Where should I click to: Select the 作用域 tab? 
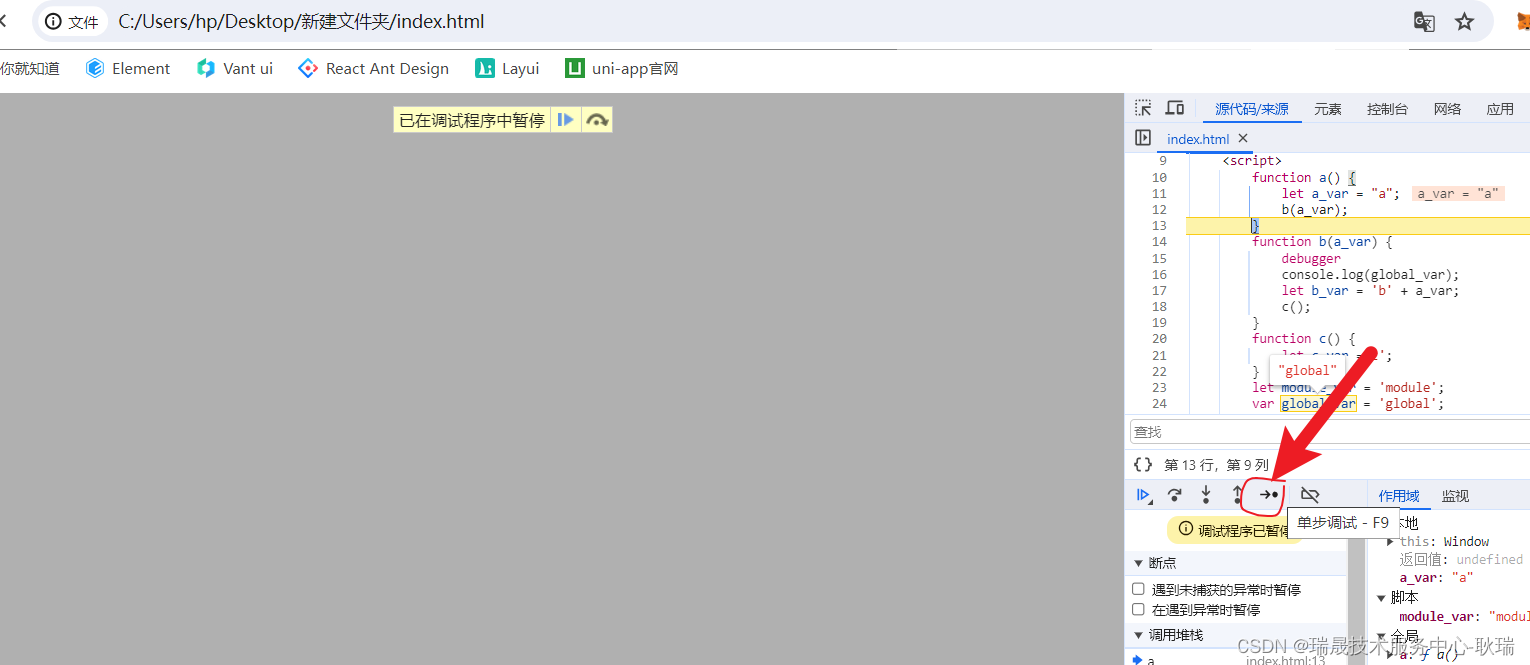1398,496
